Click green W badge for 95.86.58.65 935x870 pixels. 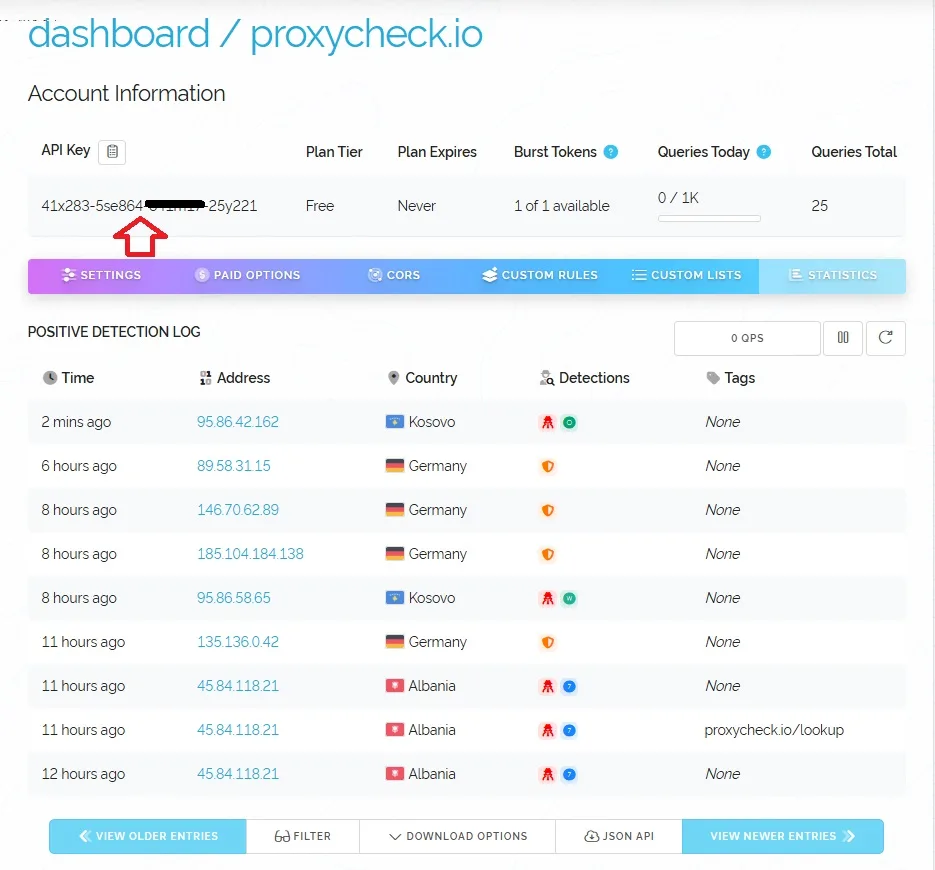click(569, 599)
